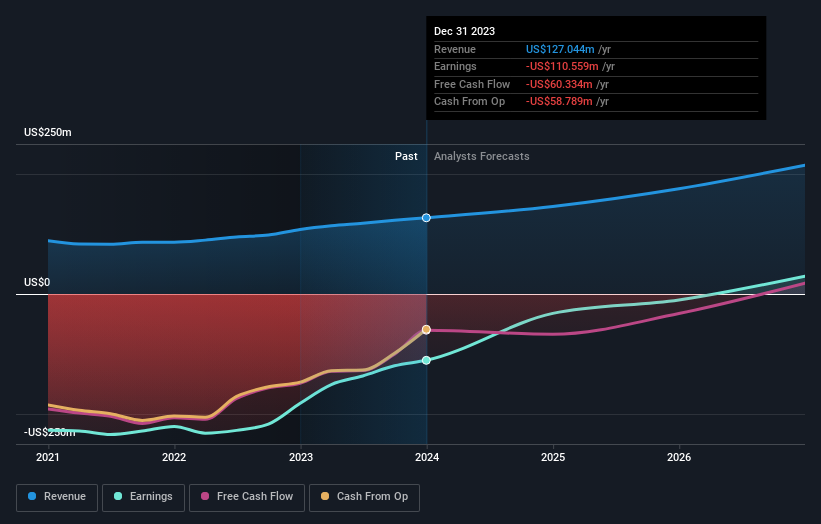Click the US$127.044m revenue value
This screenshot has width=821, height=524.
[x=560, y=49]
